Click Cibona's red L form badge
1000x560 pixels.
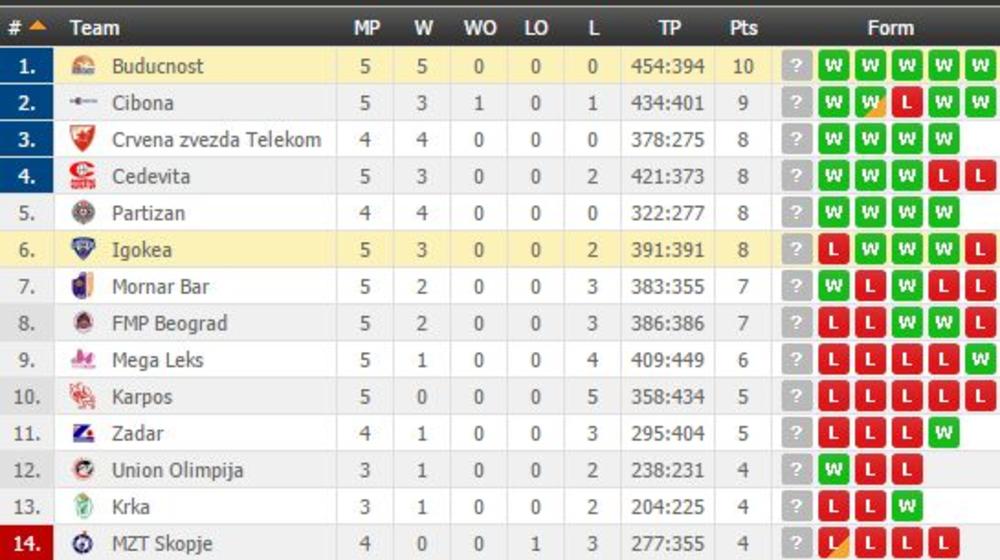click(x=906, y=103)
